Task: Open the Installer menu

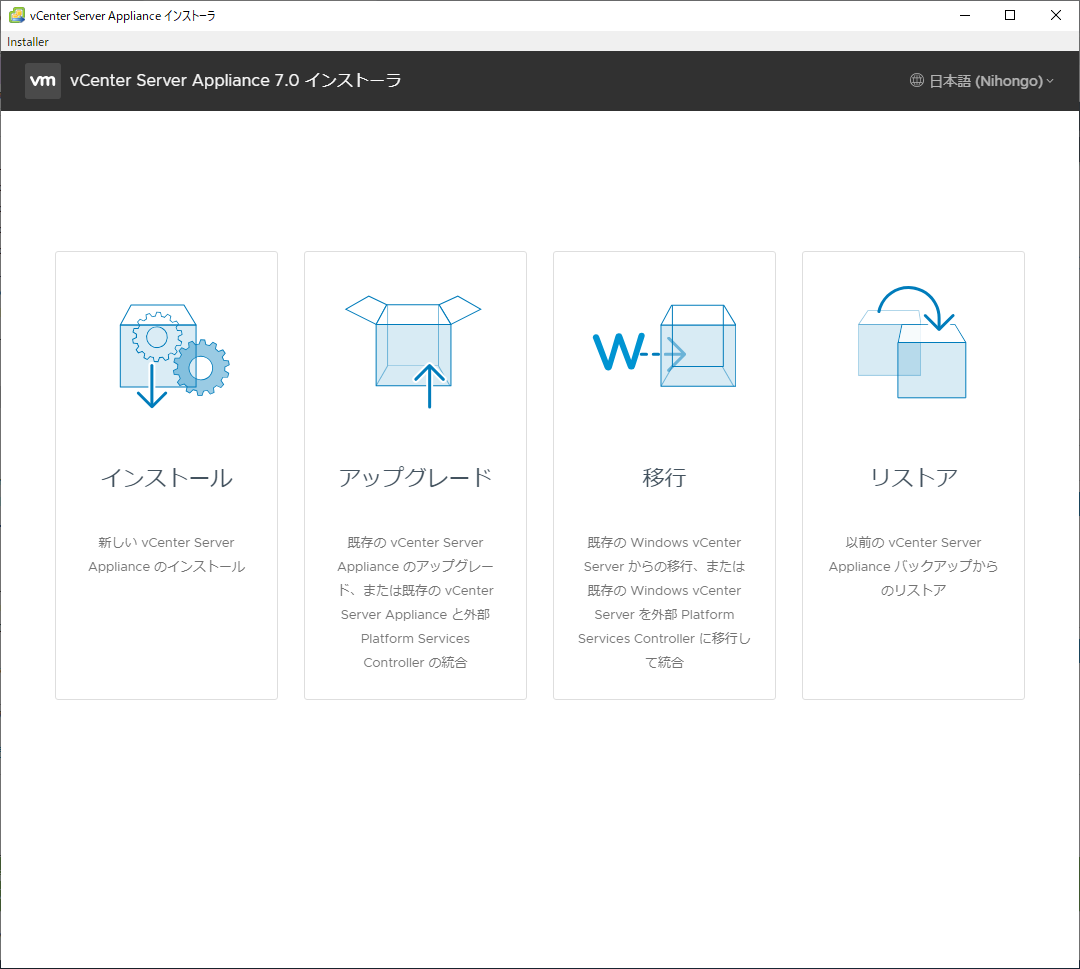Action: (28, 42)
